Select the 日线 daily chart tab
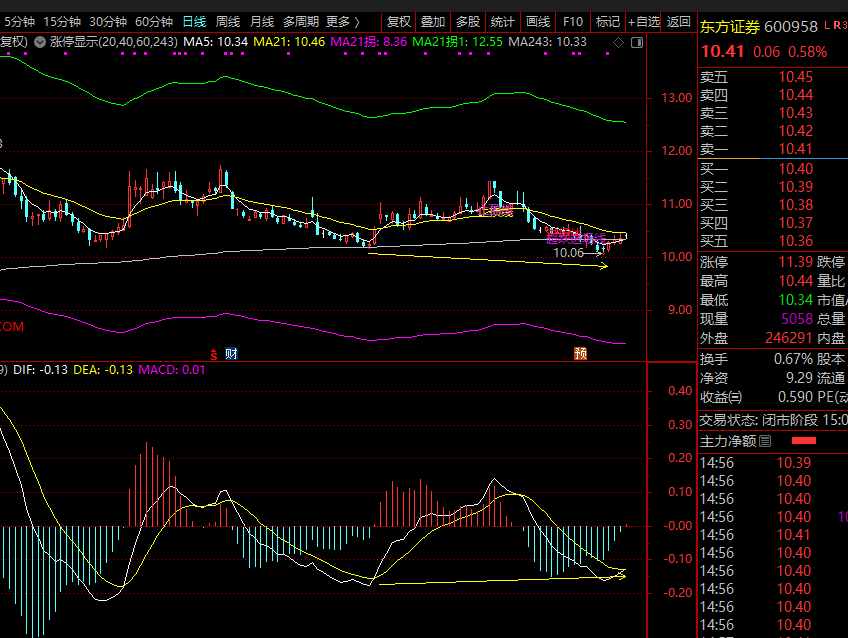Screen dimensions: 848x638 click(x=194, y=22)
